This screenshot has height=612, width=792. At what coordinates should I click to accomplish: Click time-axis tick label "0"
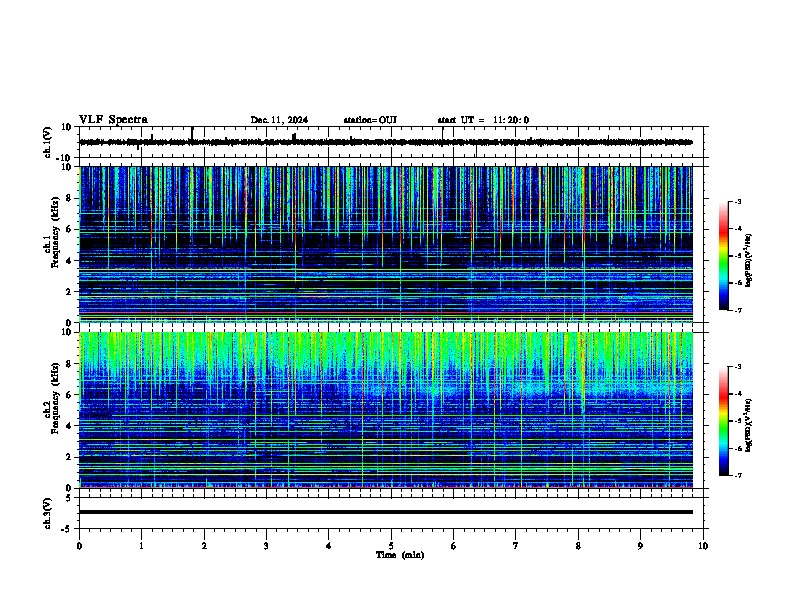pos(79,546)
